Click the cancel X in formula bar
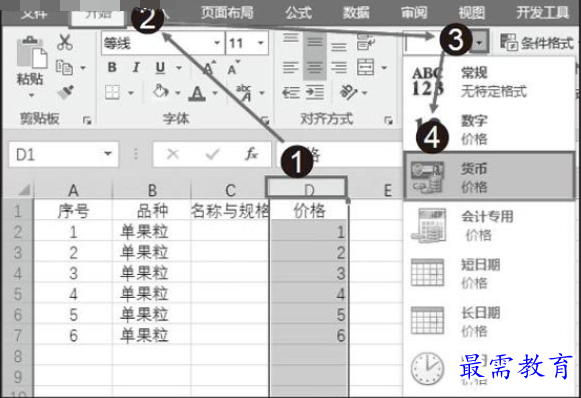Image resolution: width=581 pixels, height=398 pixels. [173, 153]
